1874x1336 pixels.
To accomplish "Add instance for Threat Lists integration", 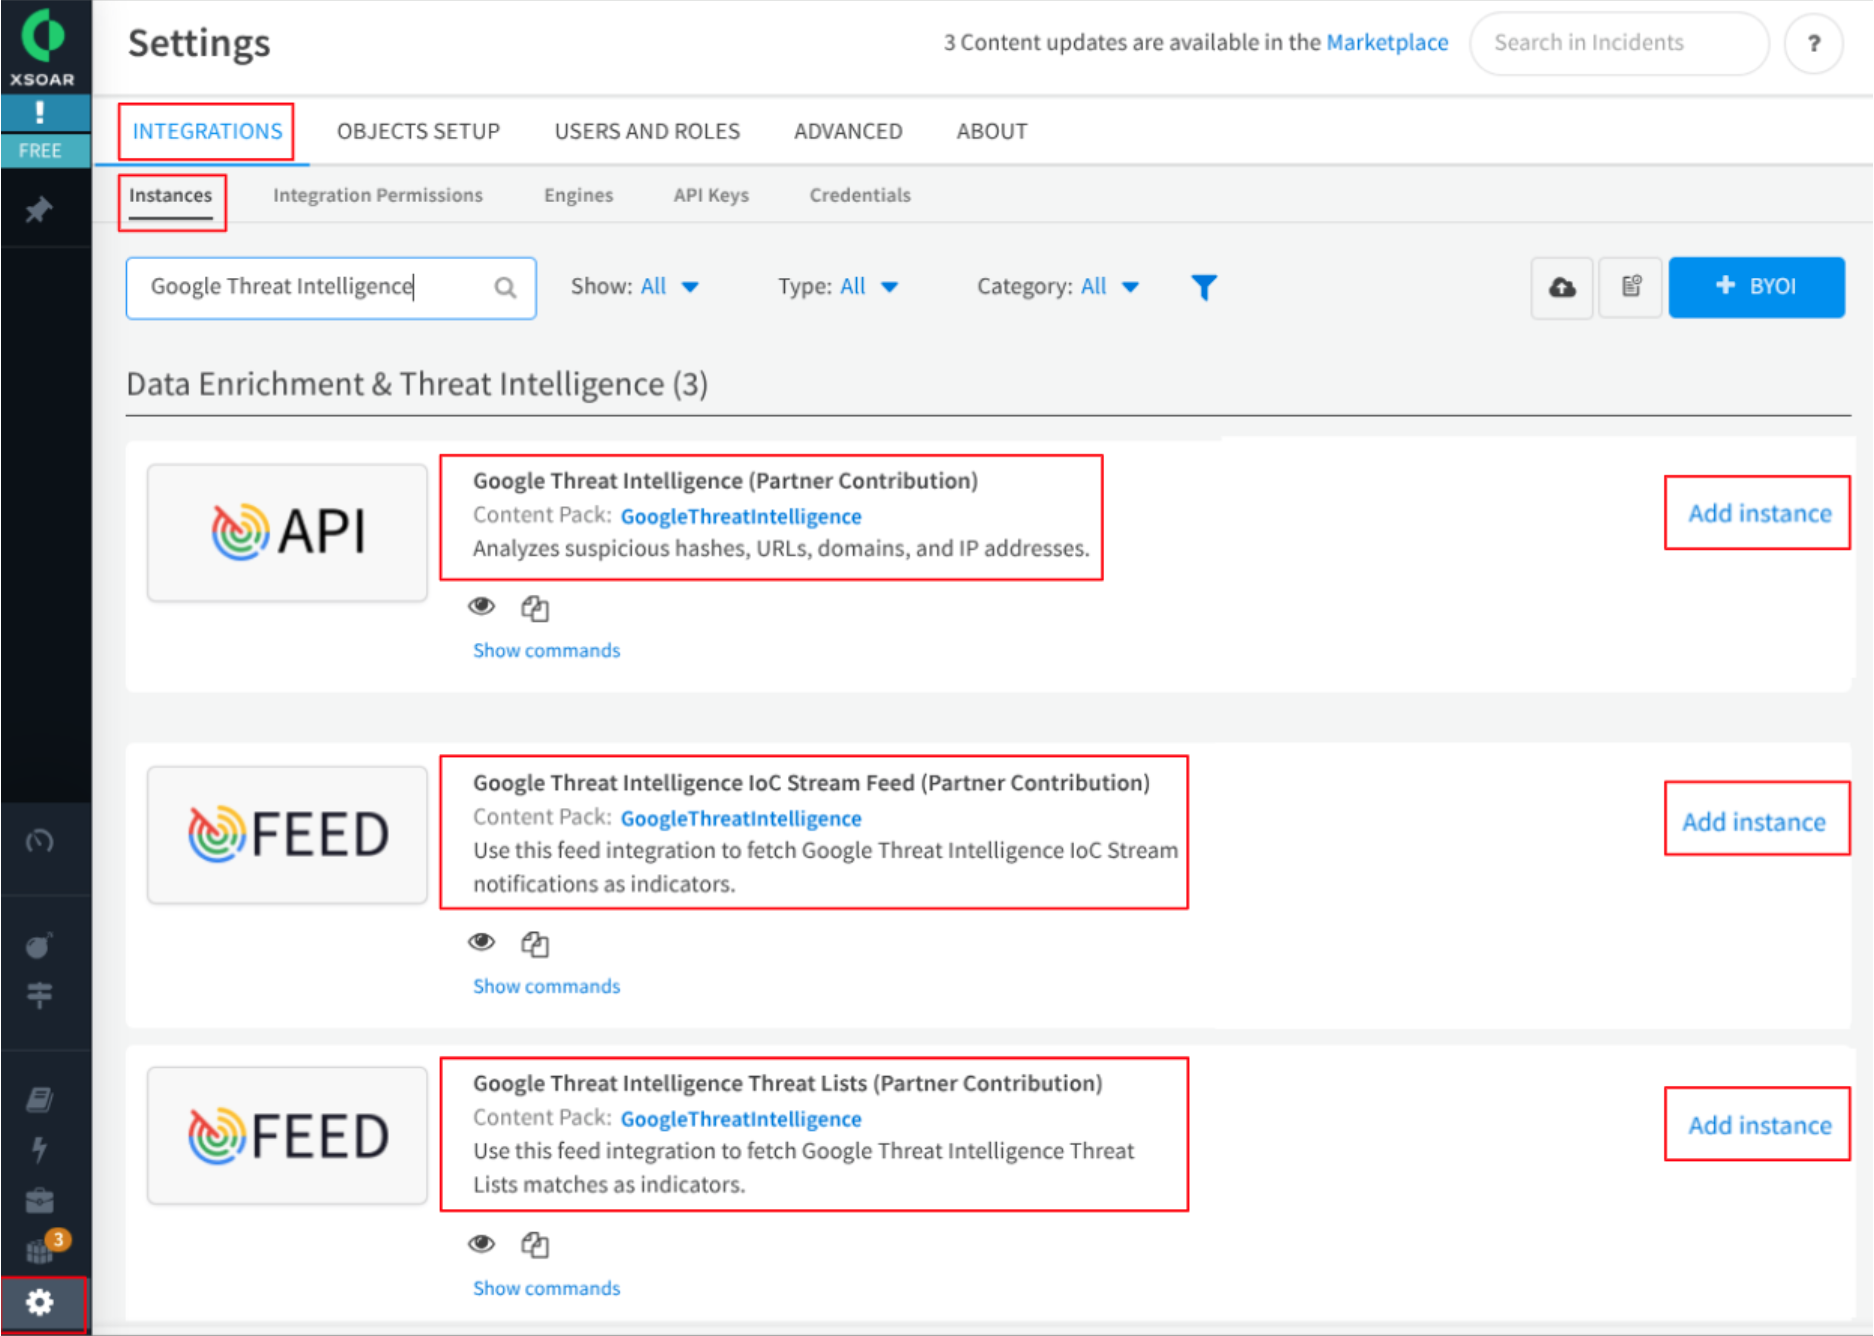I will [x=1760, y=1125].
